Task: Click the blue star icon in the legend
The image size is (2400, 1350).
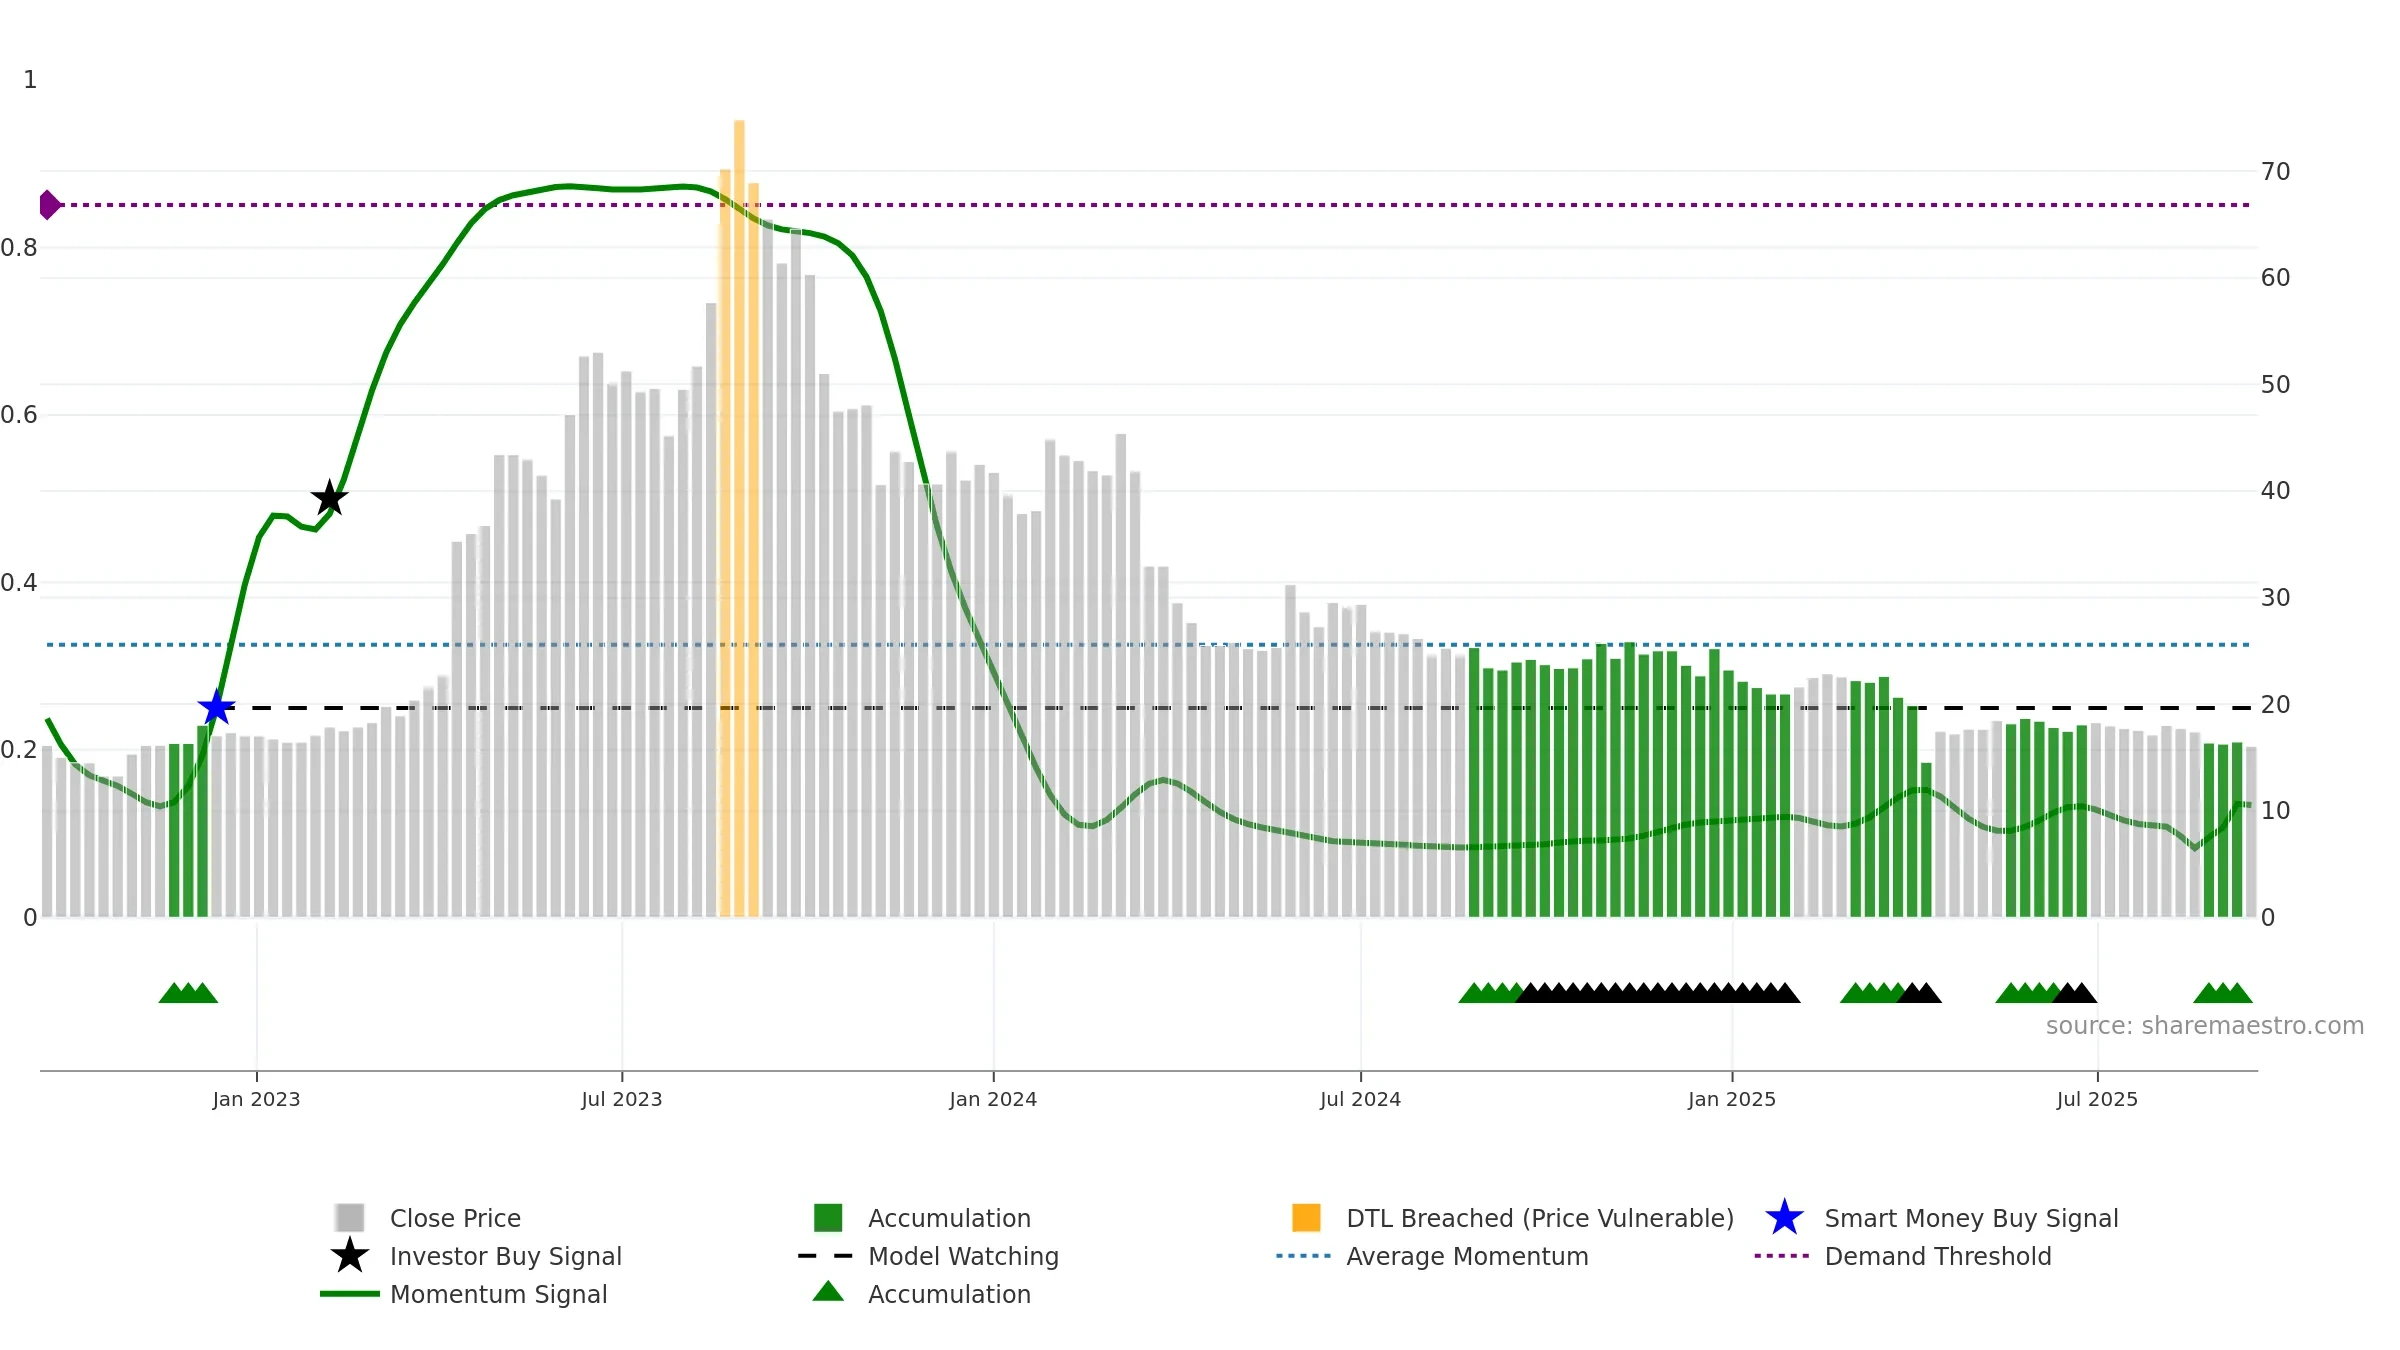Action: point(1784,1218)
